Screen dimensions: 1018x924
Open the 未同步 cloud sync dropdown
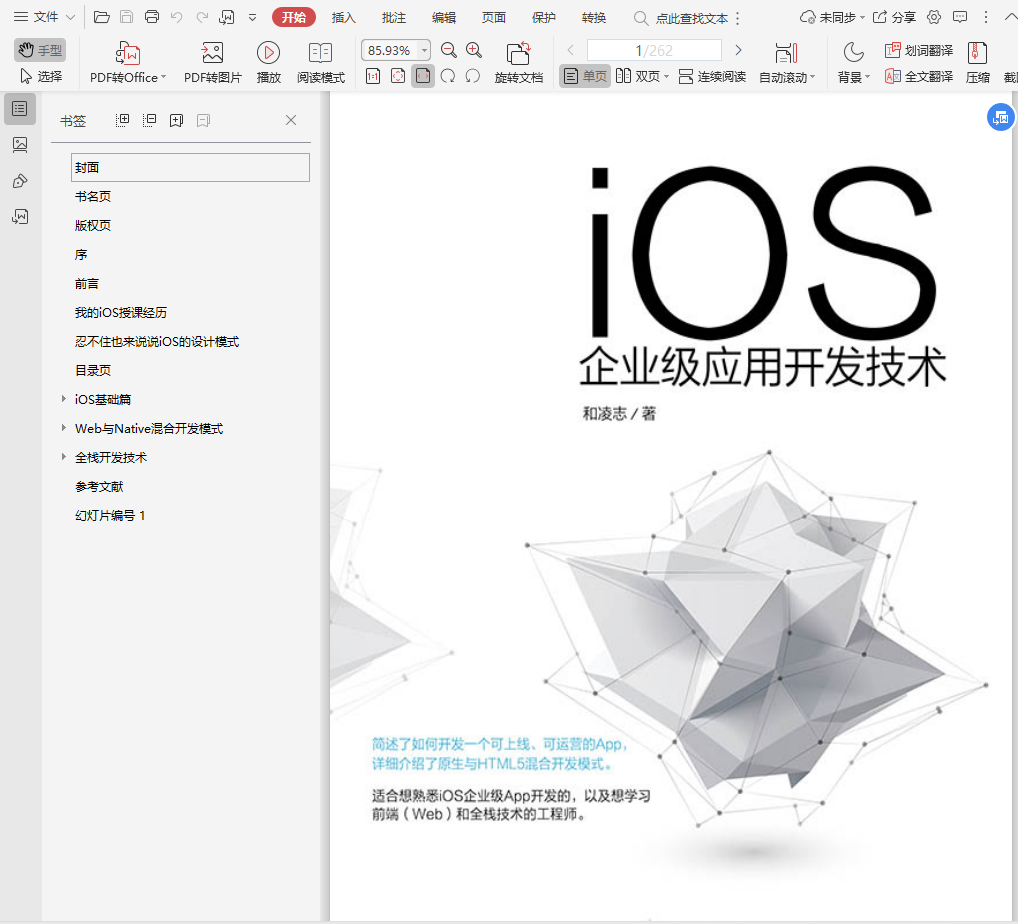tap(832, 18)
